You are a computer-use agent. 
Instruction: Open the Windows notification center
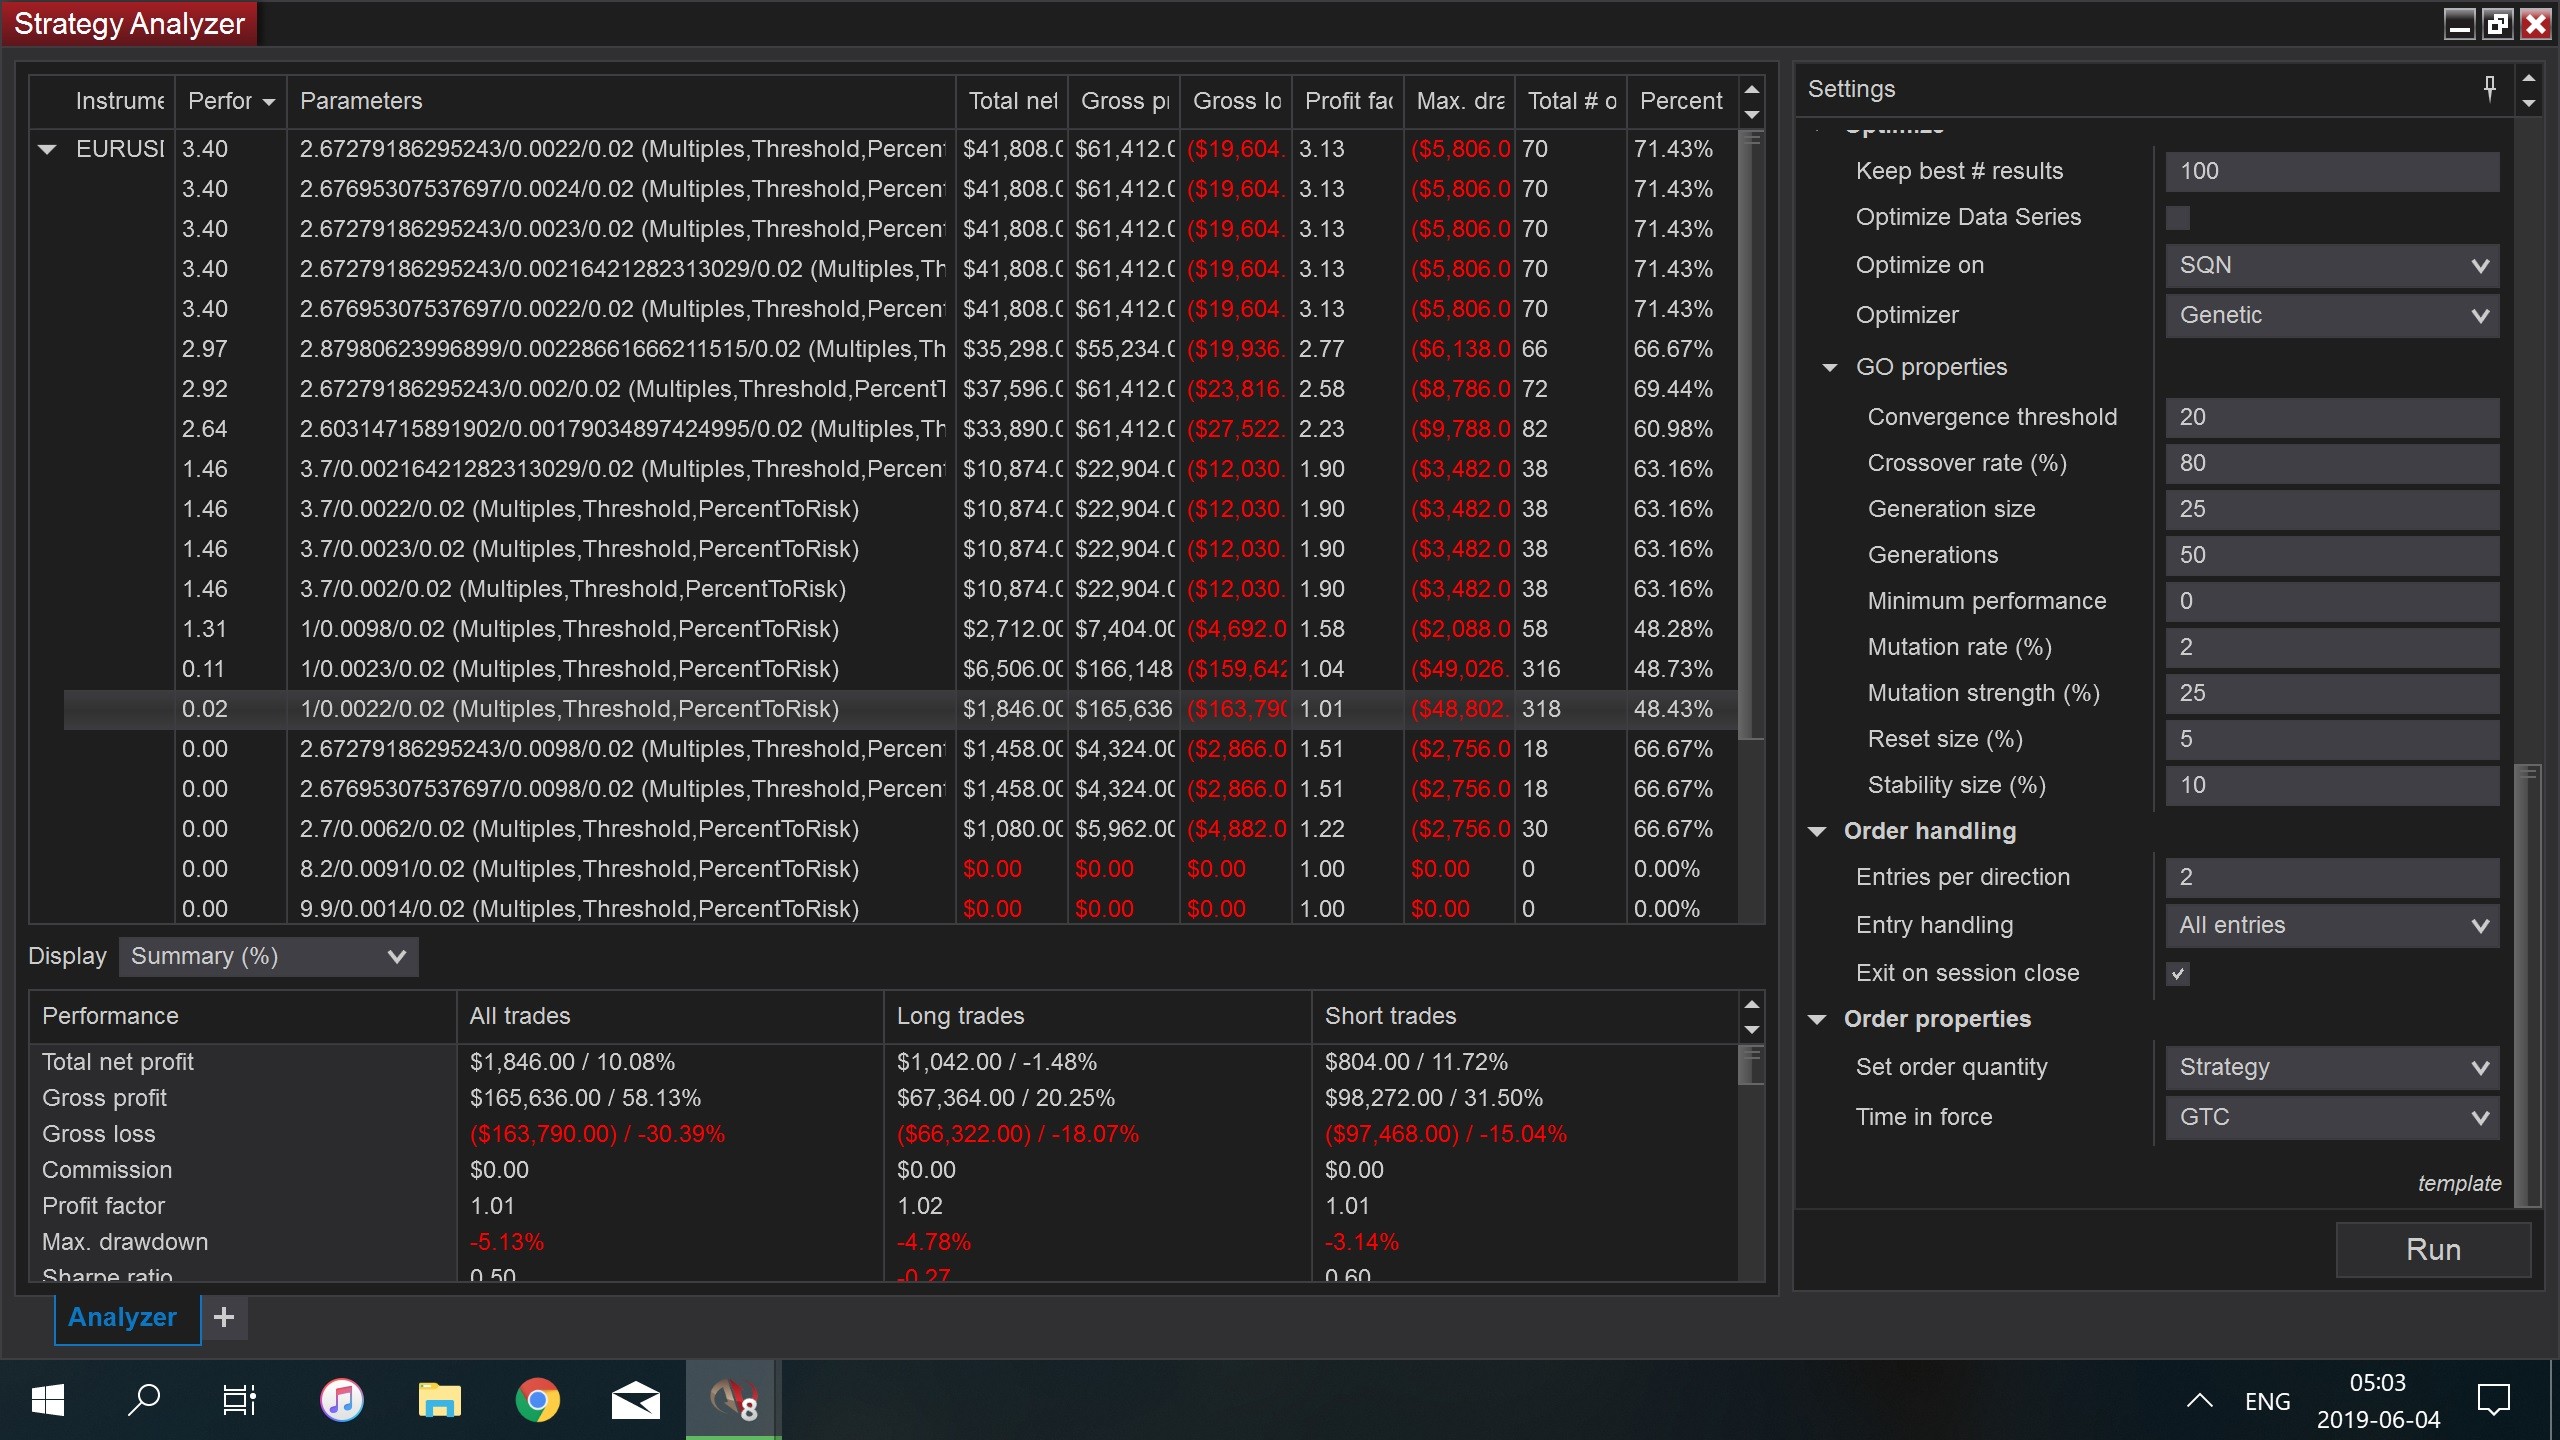point(2493,1400)
